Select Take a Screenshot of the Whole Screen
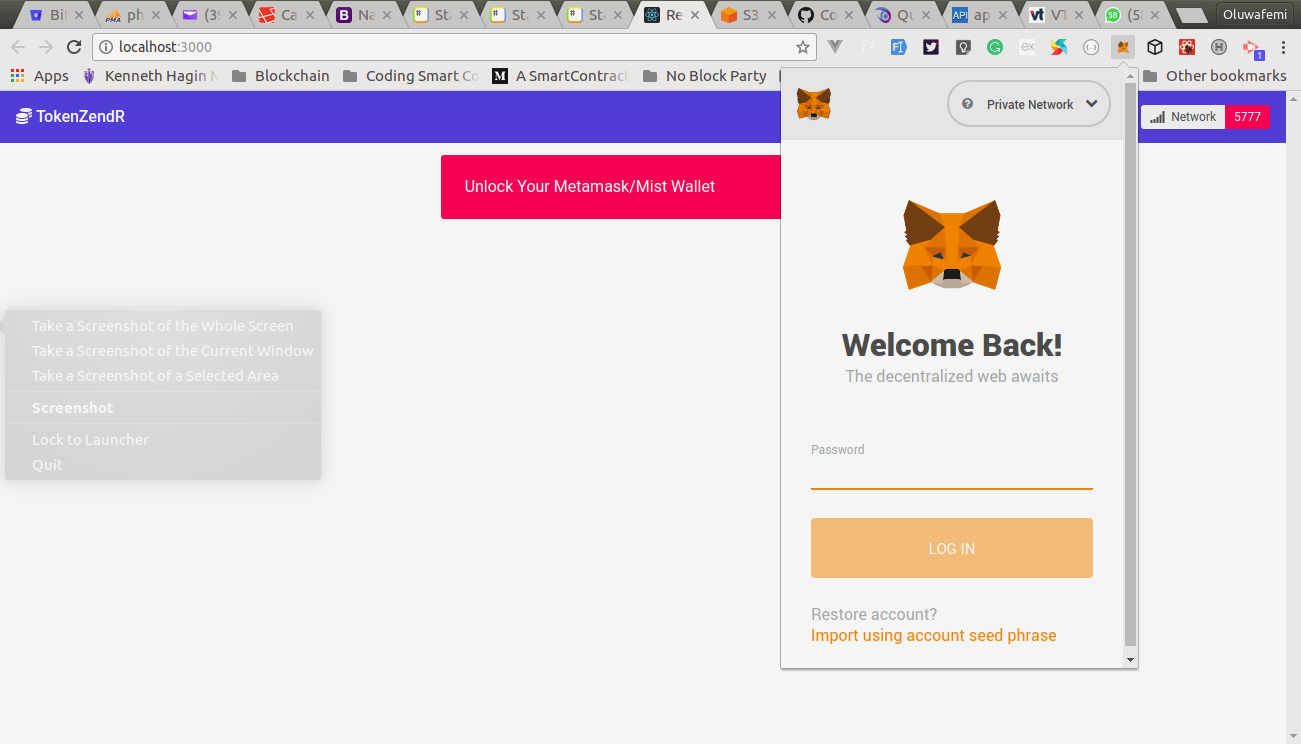This screenshot has width=1301, height=744. point(163,326)
